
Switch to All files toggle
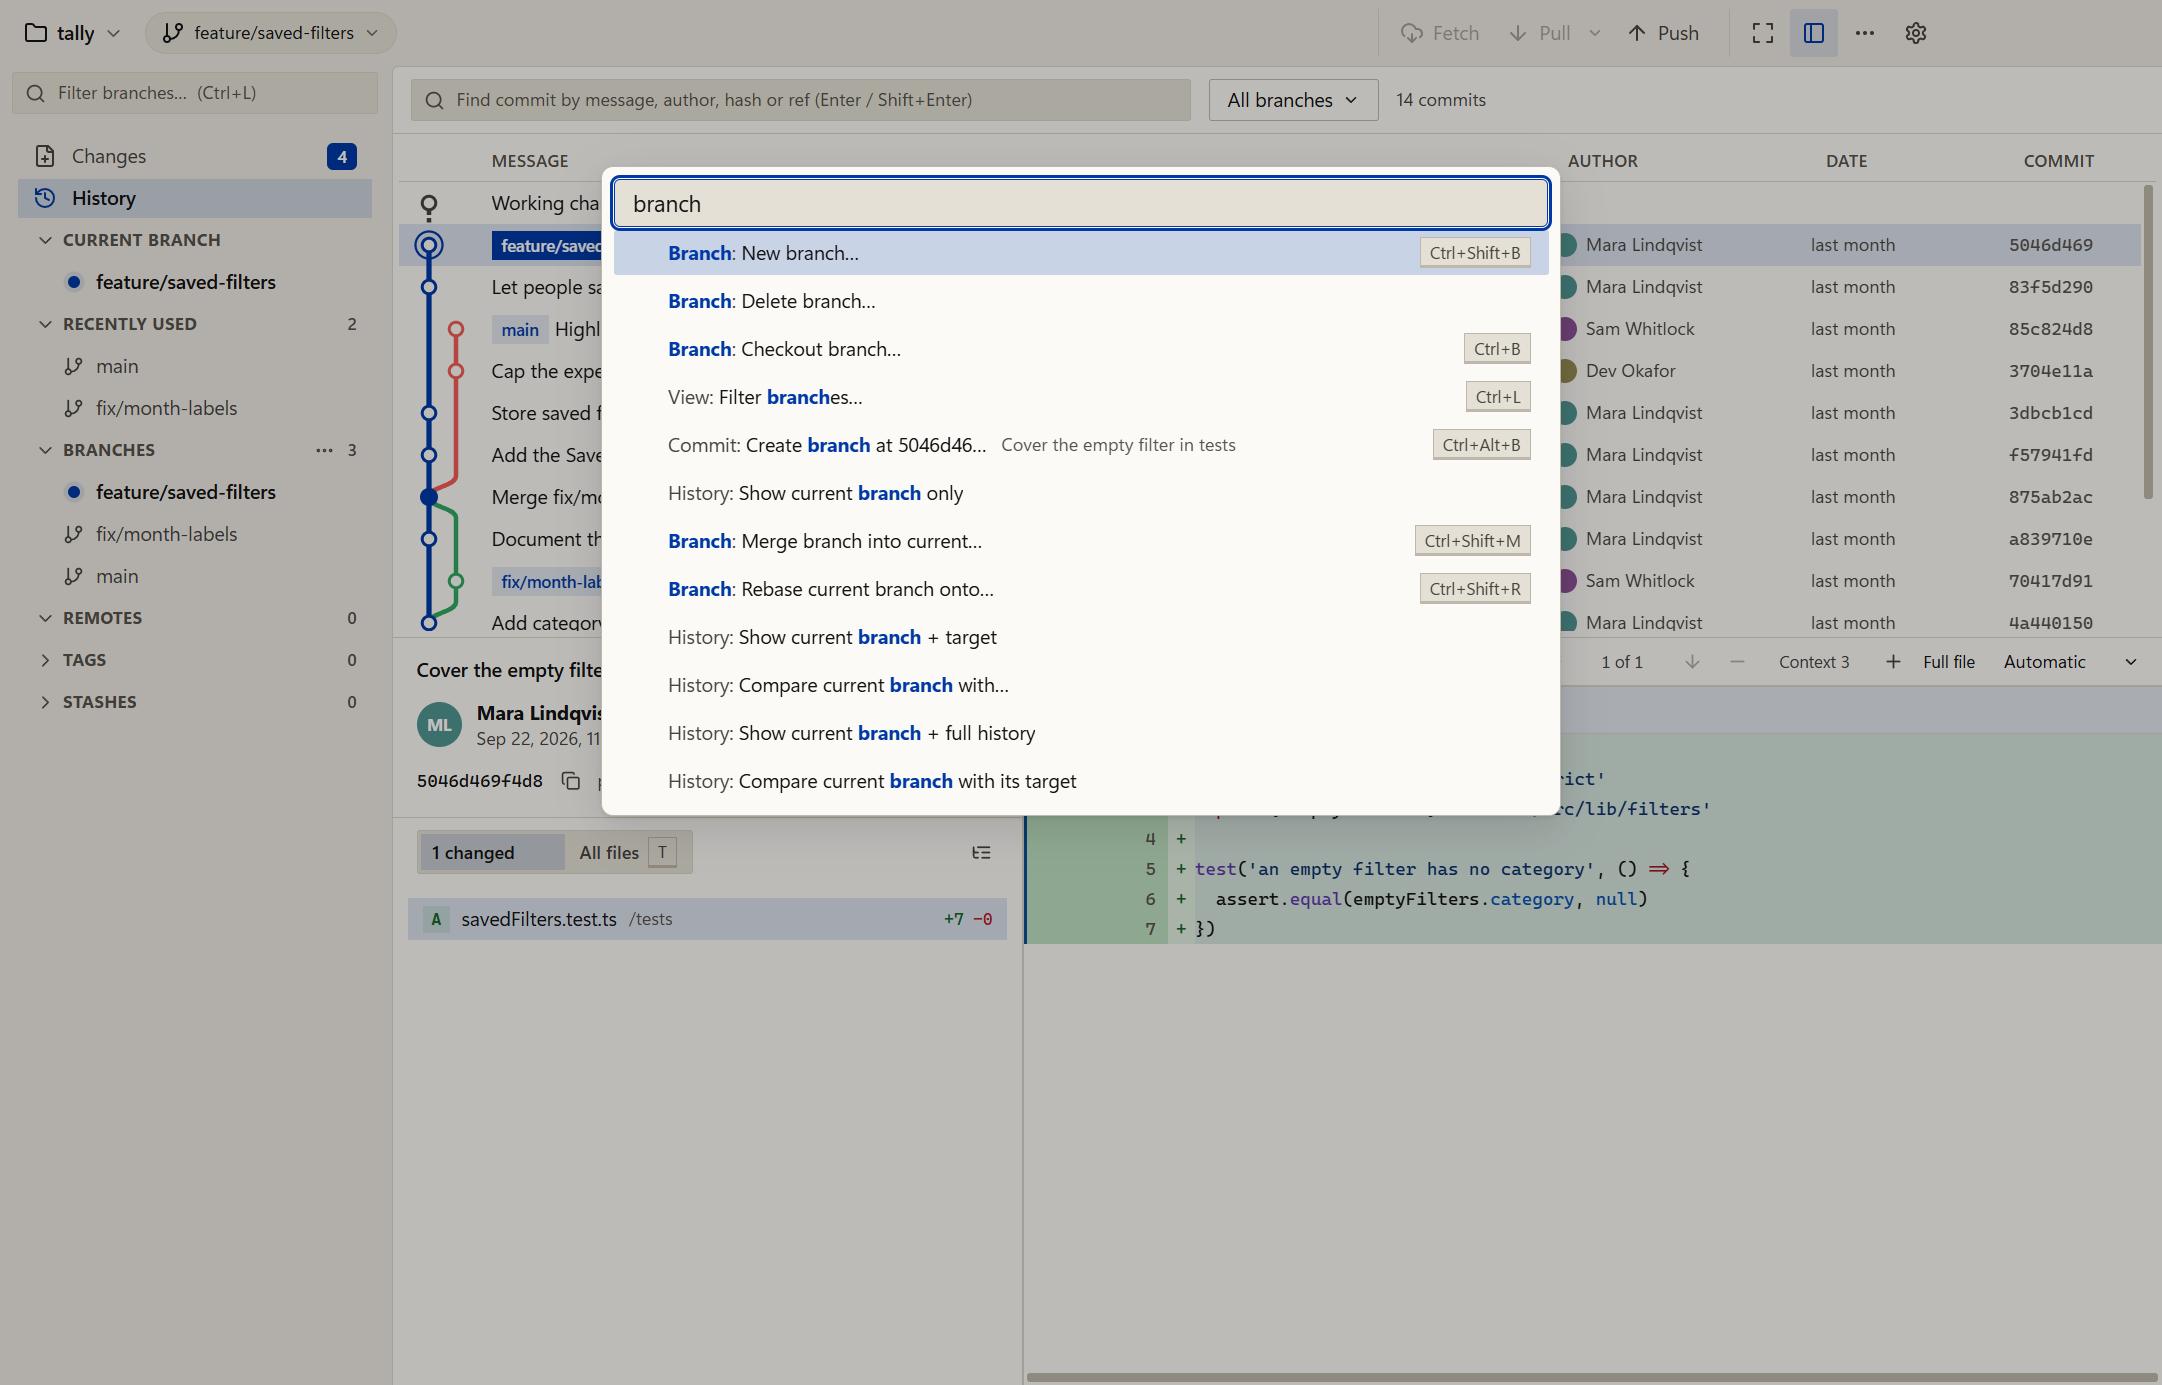pyautogui.click(x=626, y=853)
